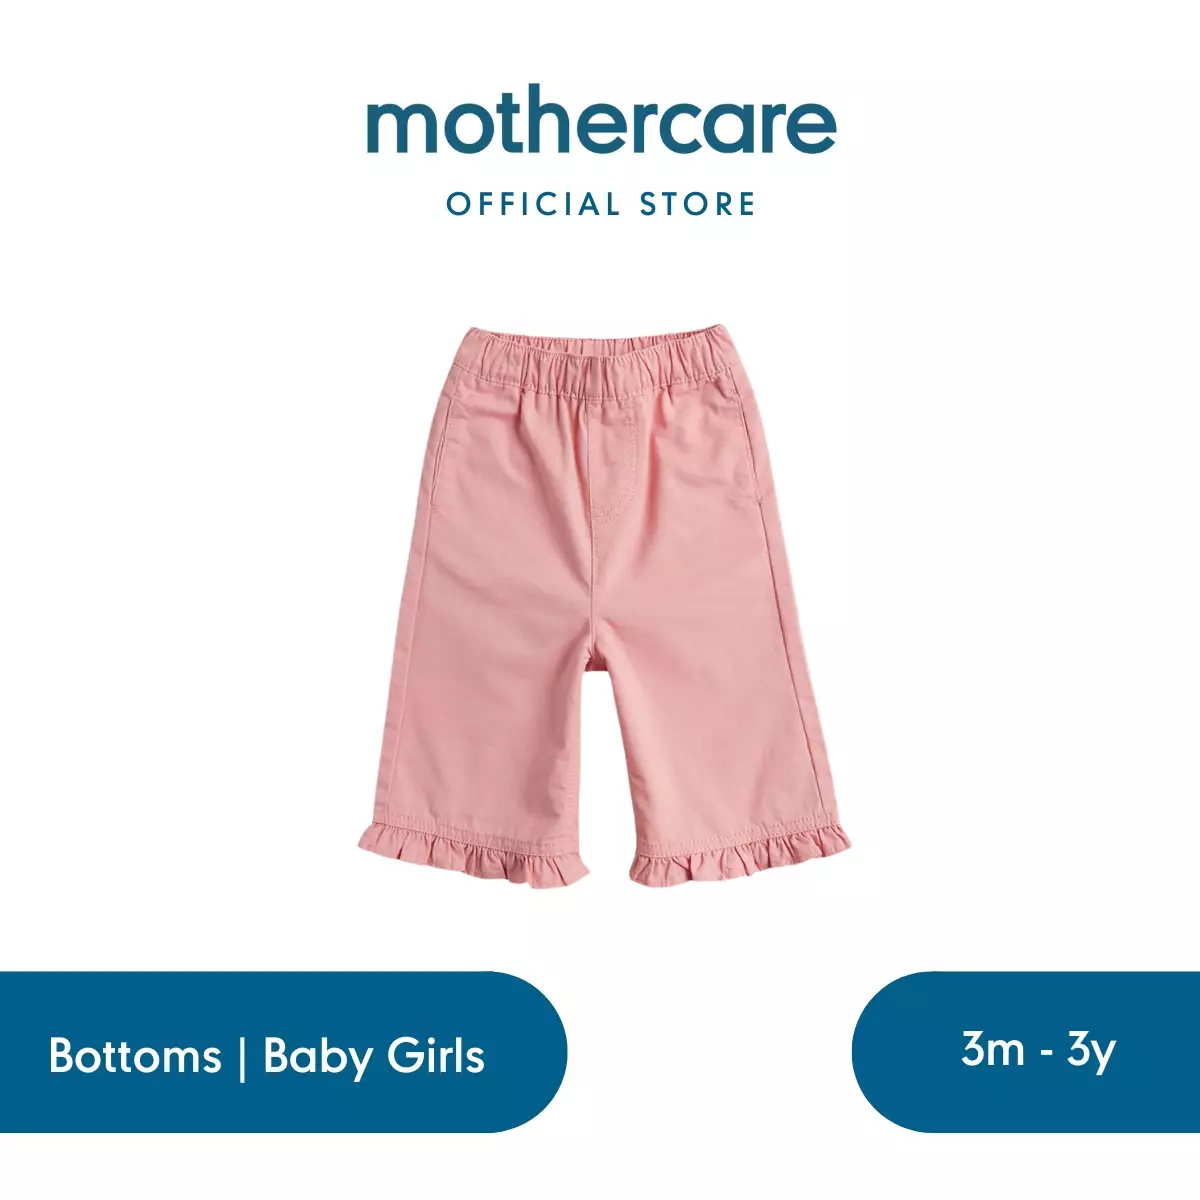This screenshot has height=1200, width=1200.
Task: Select the Bottoms category word
Action: (x=135, y=1055)
